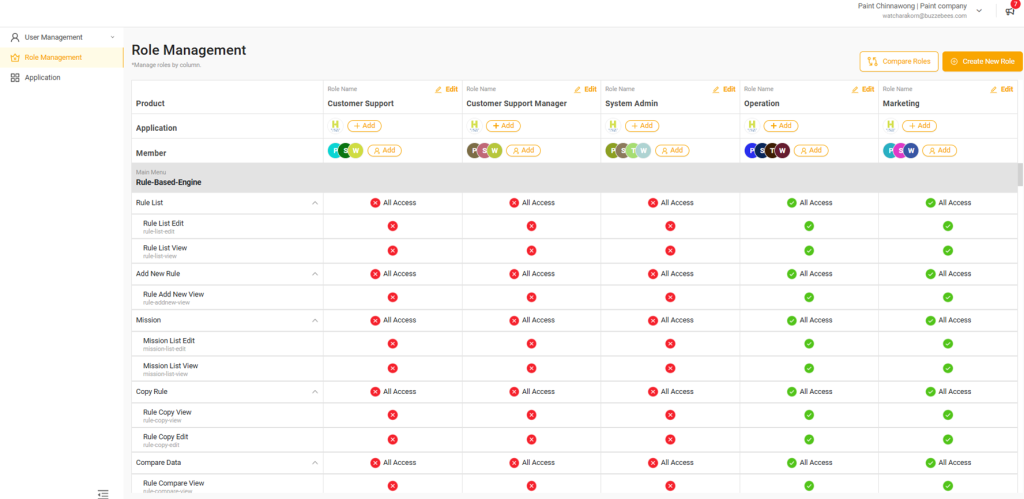The height and width of the screenshot is (499, 1024).
Task: Add member to Operation role
Action: click(811, 150)
